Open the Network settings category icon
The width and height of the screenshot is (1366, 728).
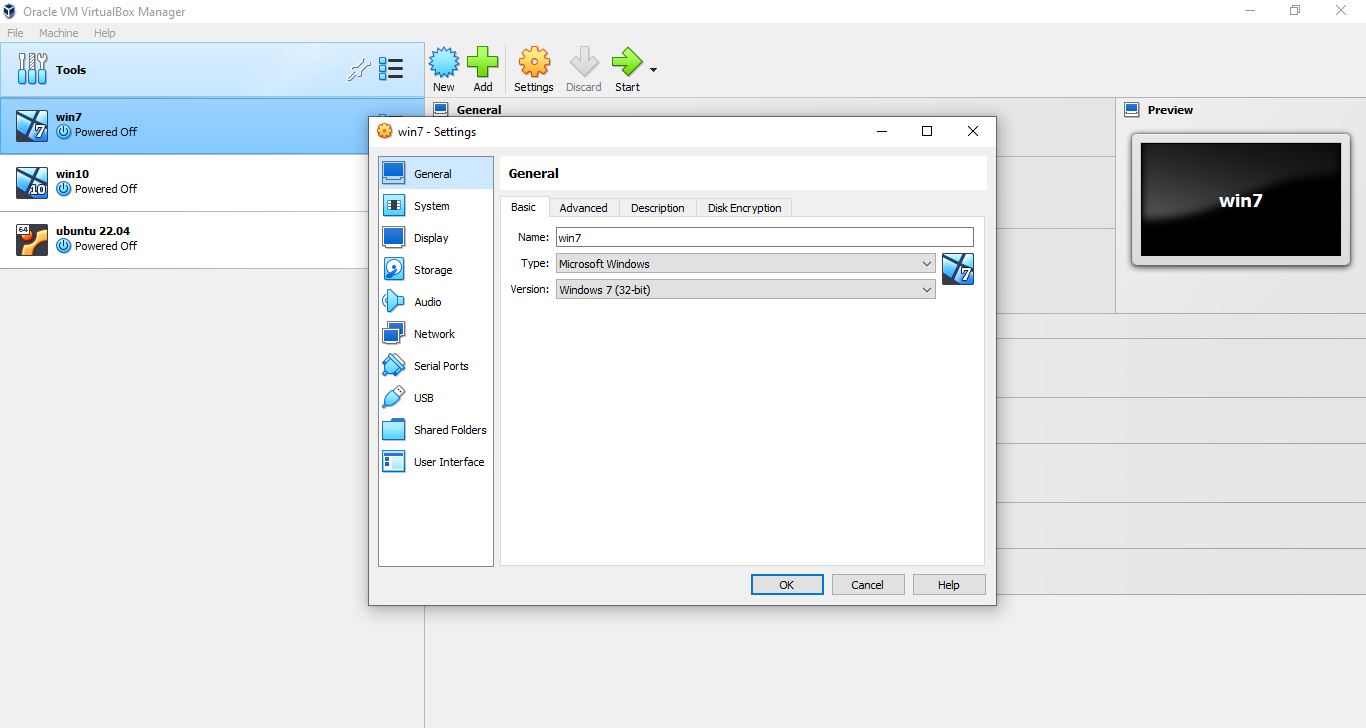coord(394,333)
